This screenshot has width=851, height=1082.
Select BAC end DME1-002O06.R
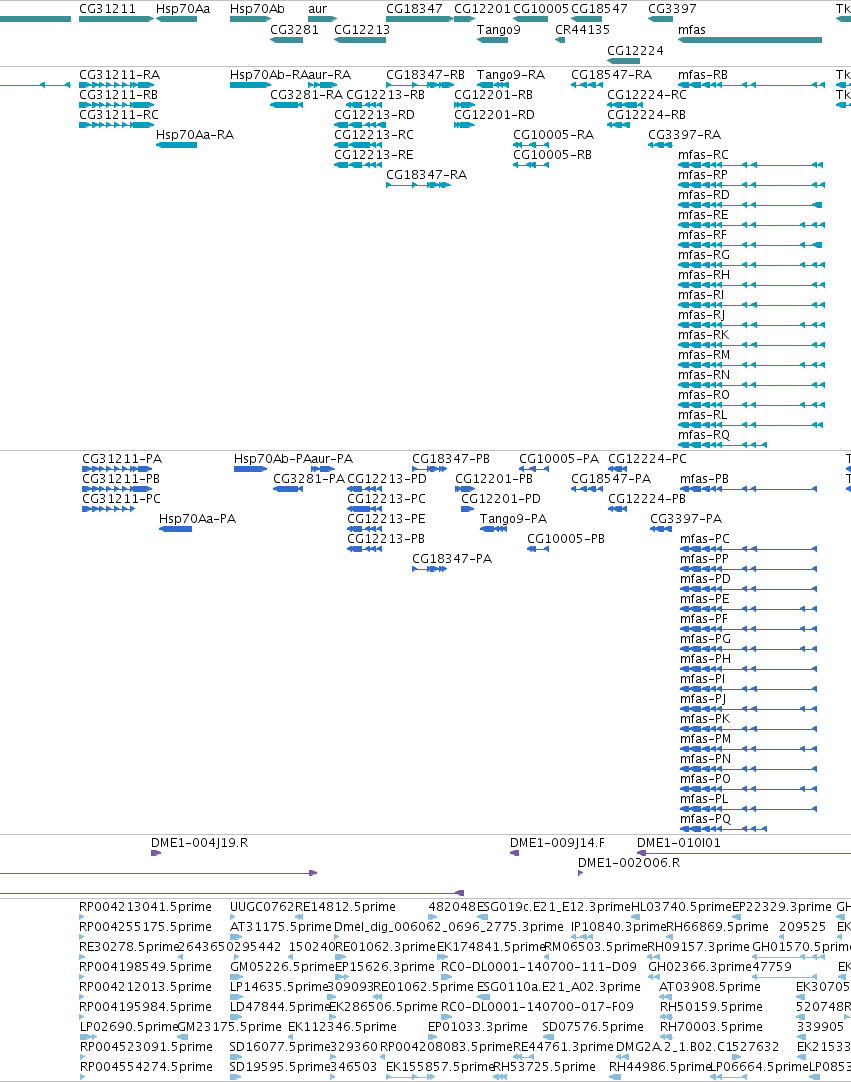(x=580, y=874)
